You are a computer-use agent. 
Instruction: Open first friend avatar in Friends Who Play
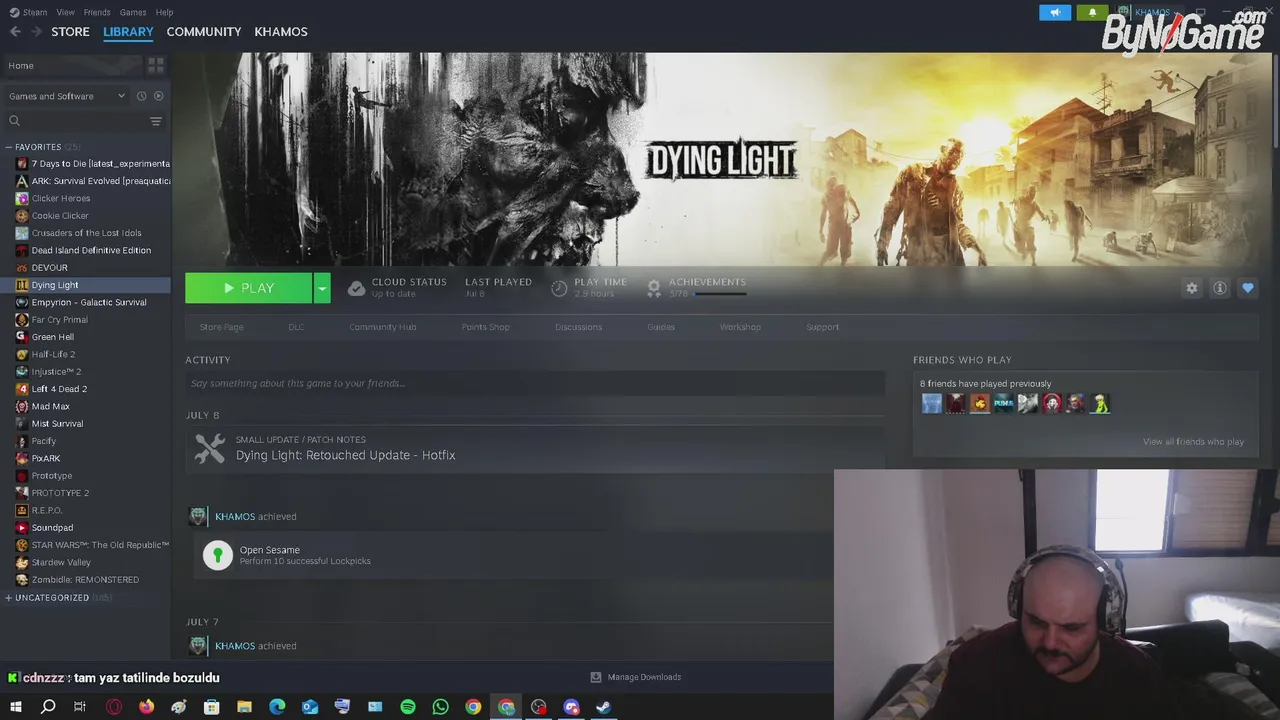pos(931,403)
